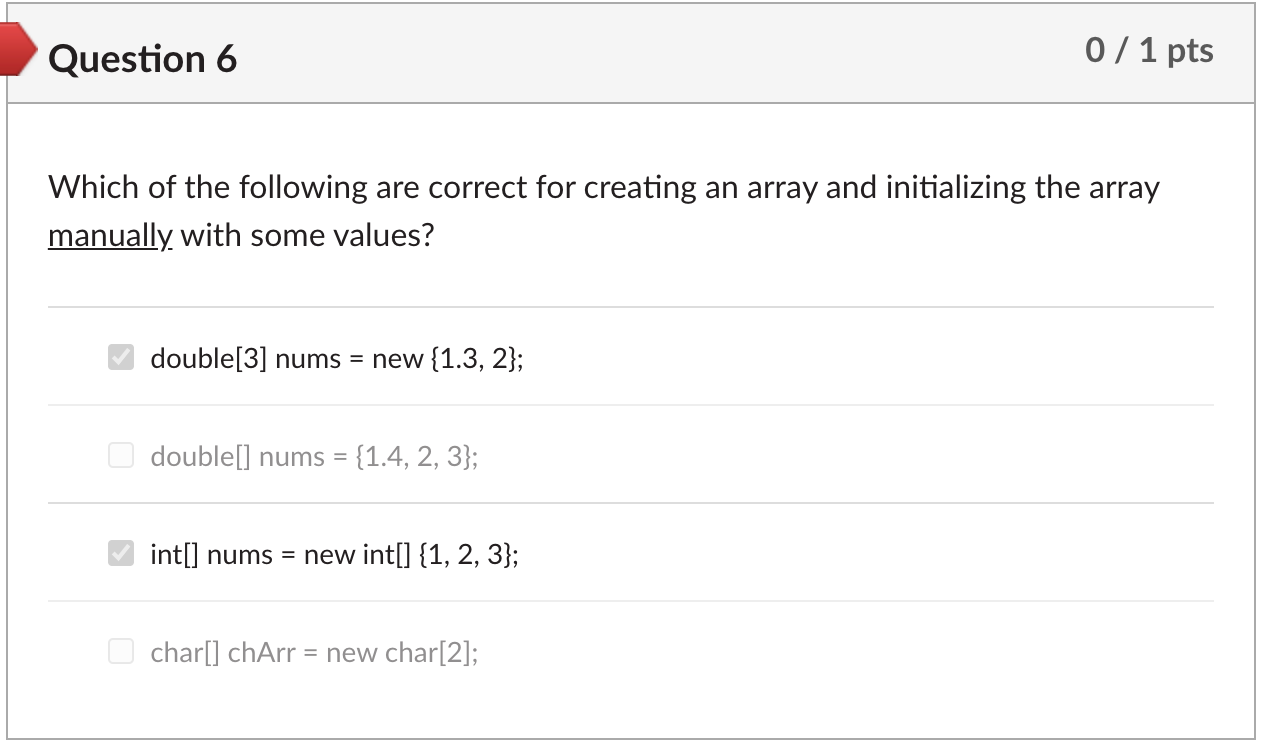Click the 'Question 6' heading

[x=143, y=59]
